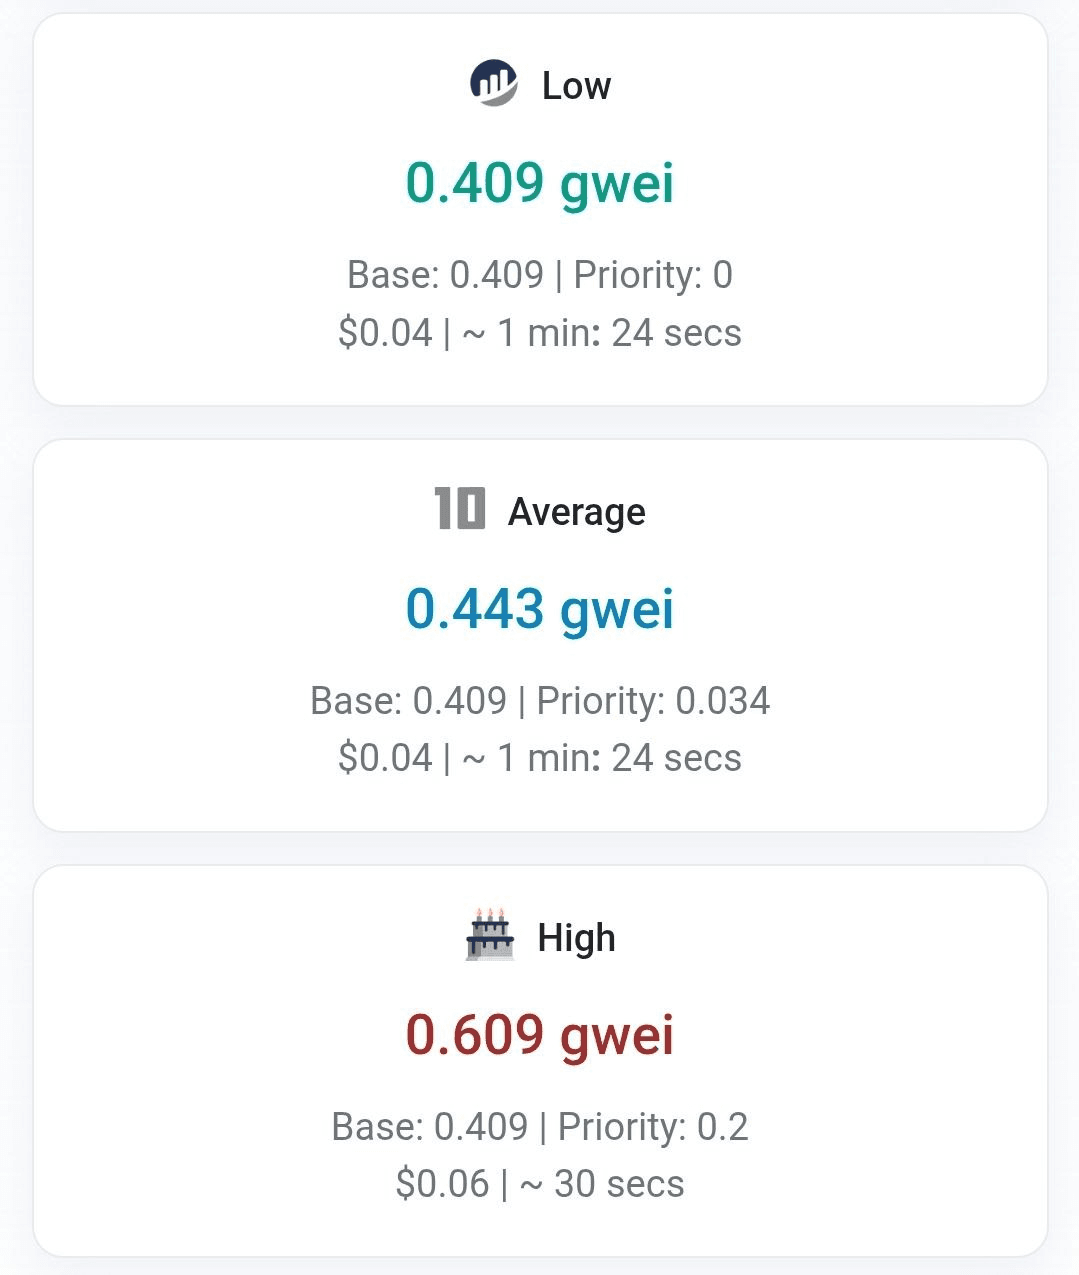Click the '$0.06 | ~ 30 secs' text
Viewport: 1079px width, 1275px height.
[x=540, y=1185]
